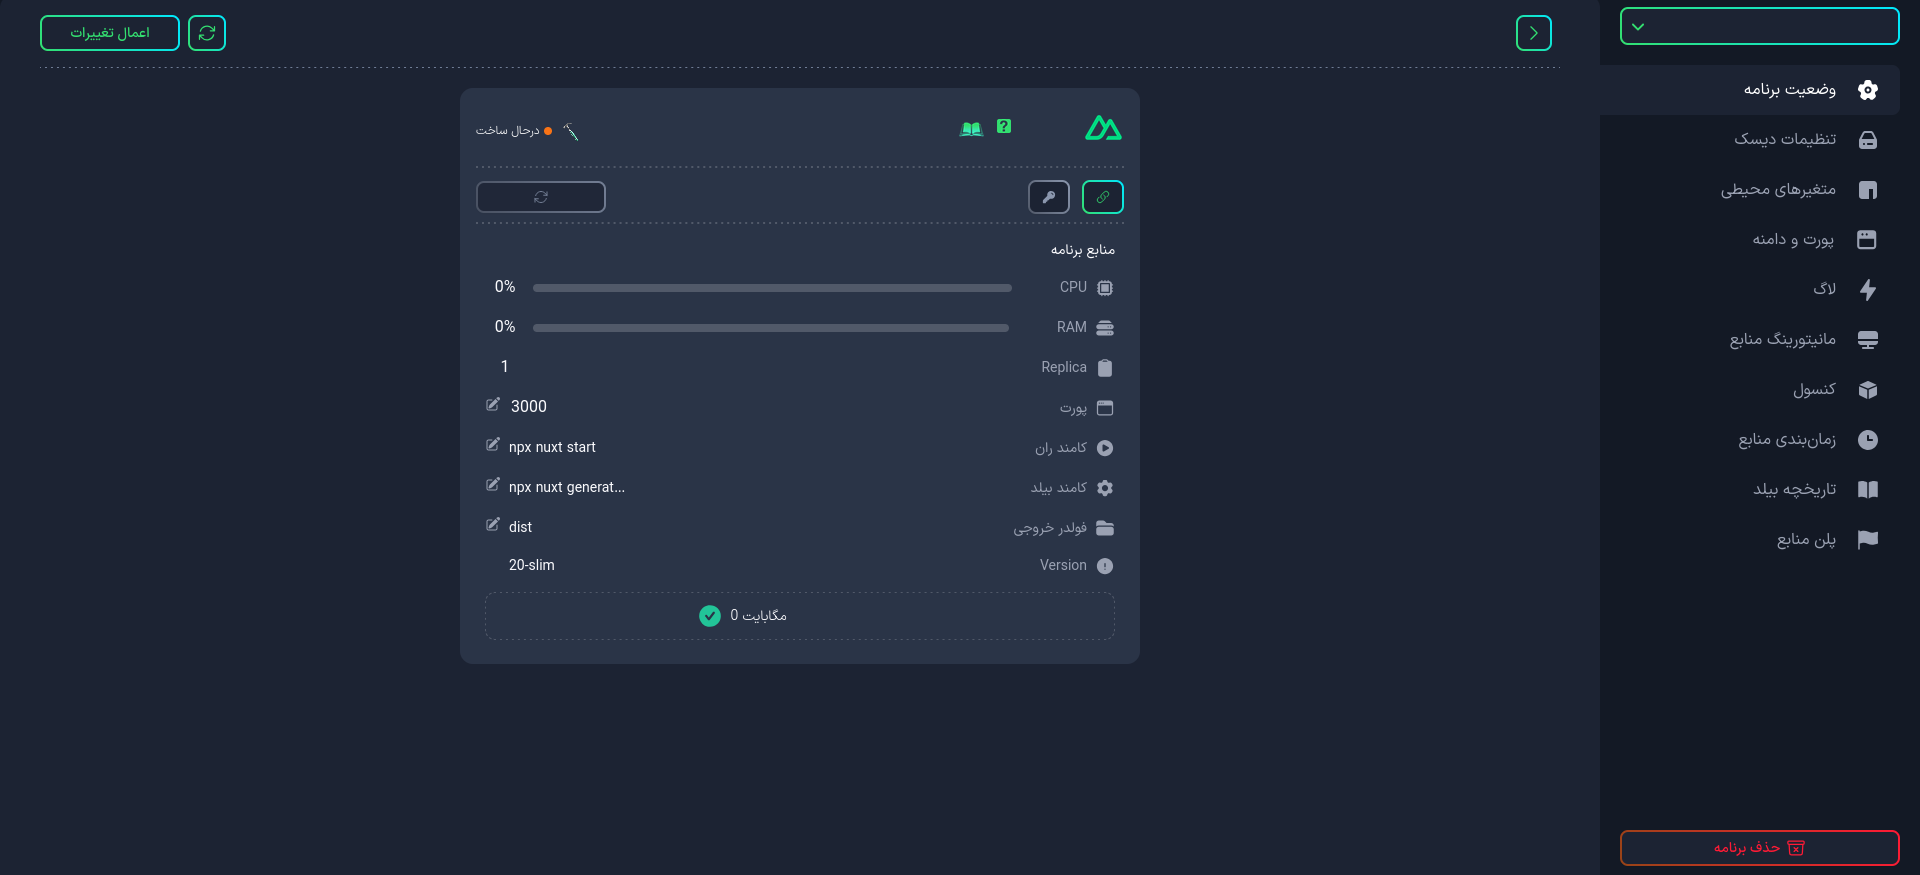Image resolution: width=1920 pixels, height=875 pixels.
Task: Click the link icon button in app card
Action: (1102, 197)
